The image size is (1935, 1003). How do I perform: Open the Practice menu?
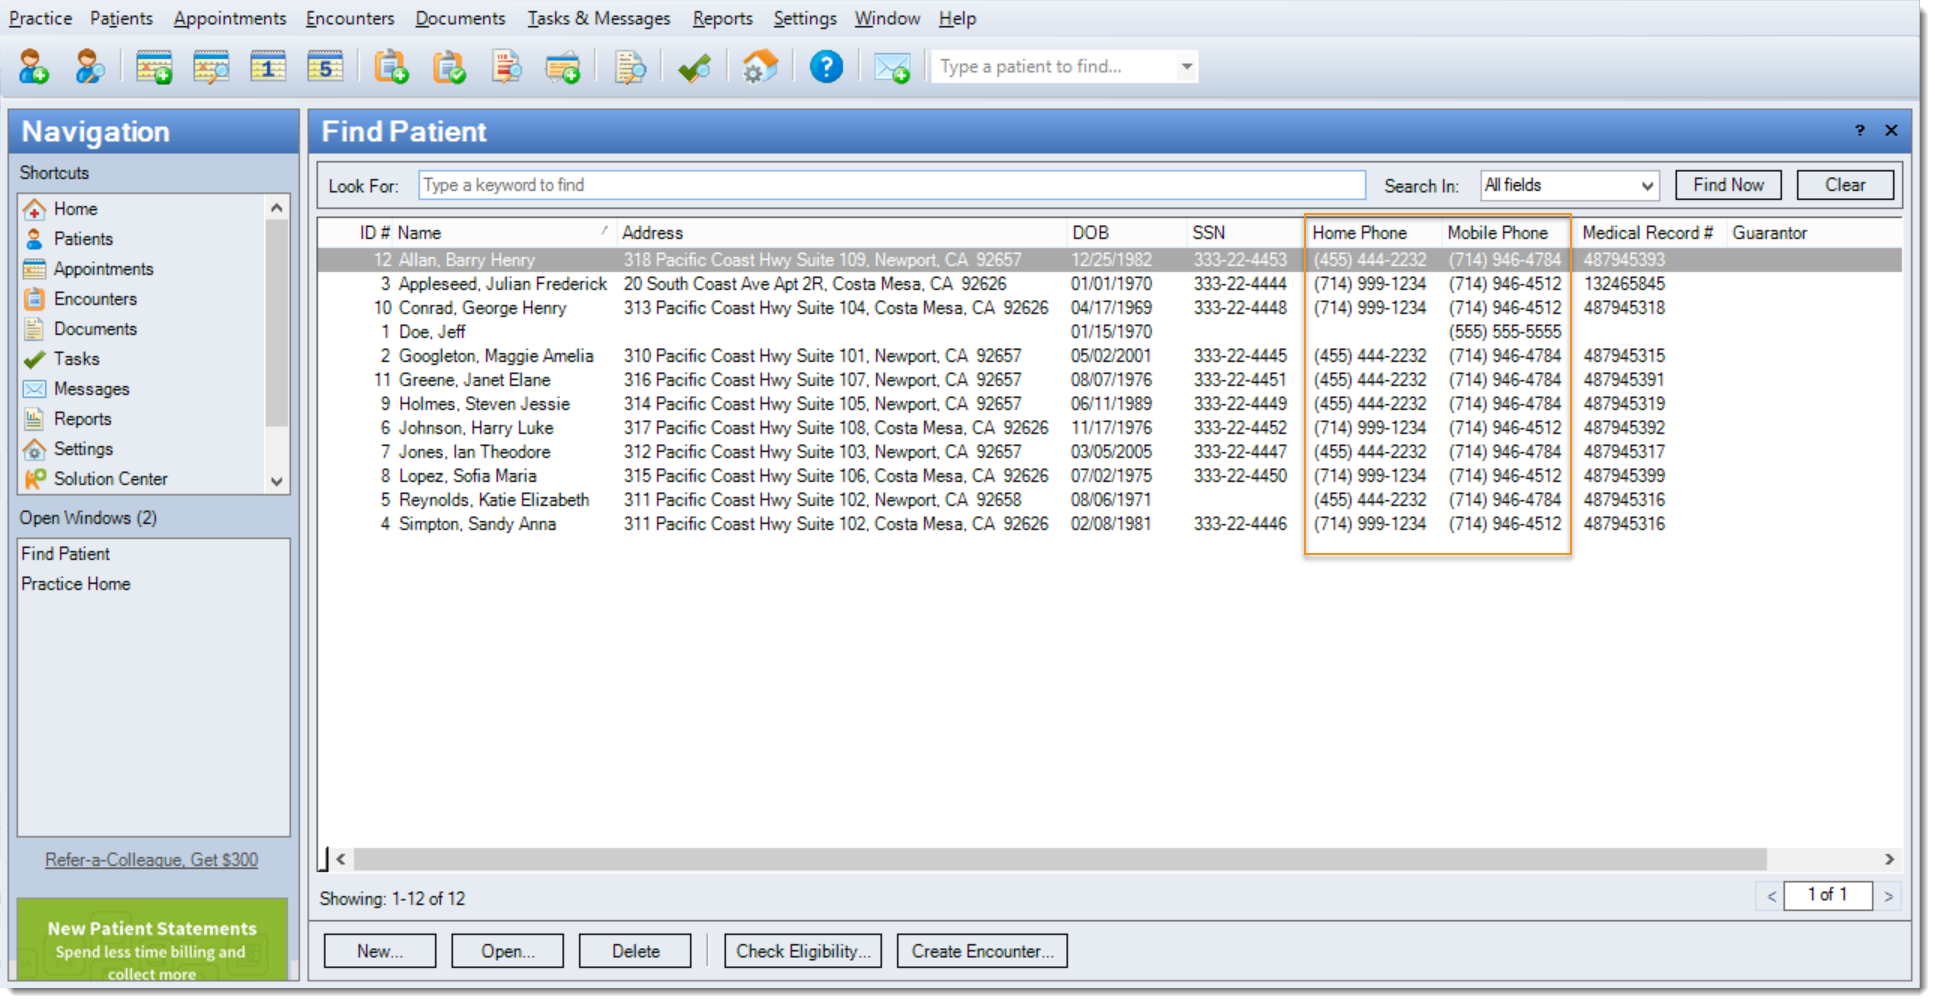40,18
